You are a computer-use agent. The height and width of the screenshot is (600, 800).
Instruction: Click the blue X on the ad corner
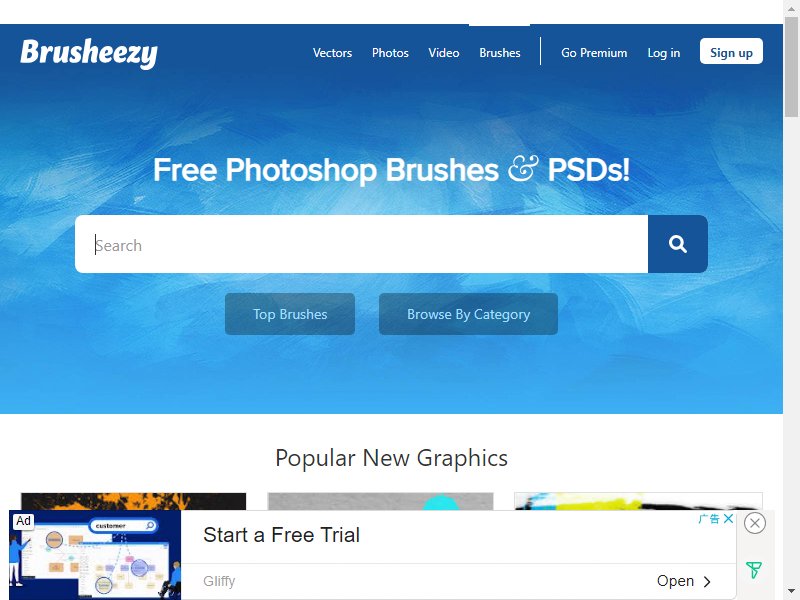click(729, 518)
